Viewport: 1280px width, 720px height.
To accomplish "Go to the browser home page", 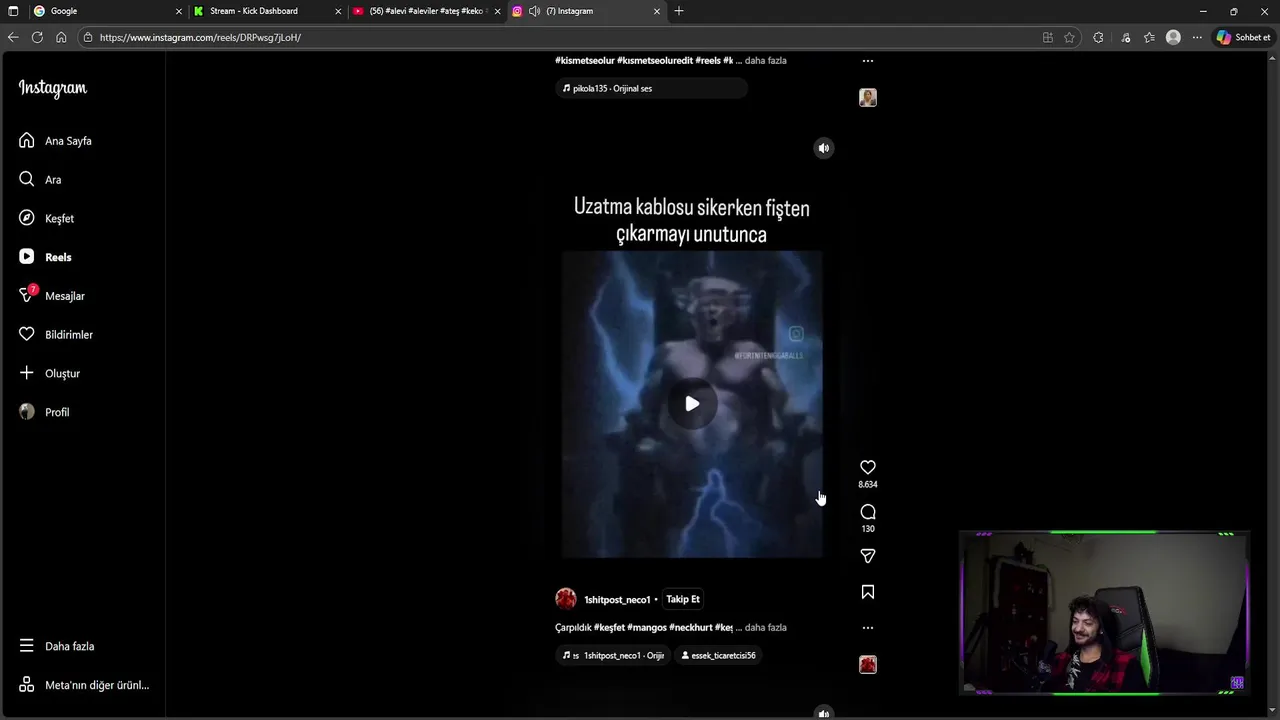I will 61,37.
